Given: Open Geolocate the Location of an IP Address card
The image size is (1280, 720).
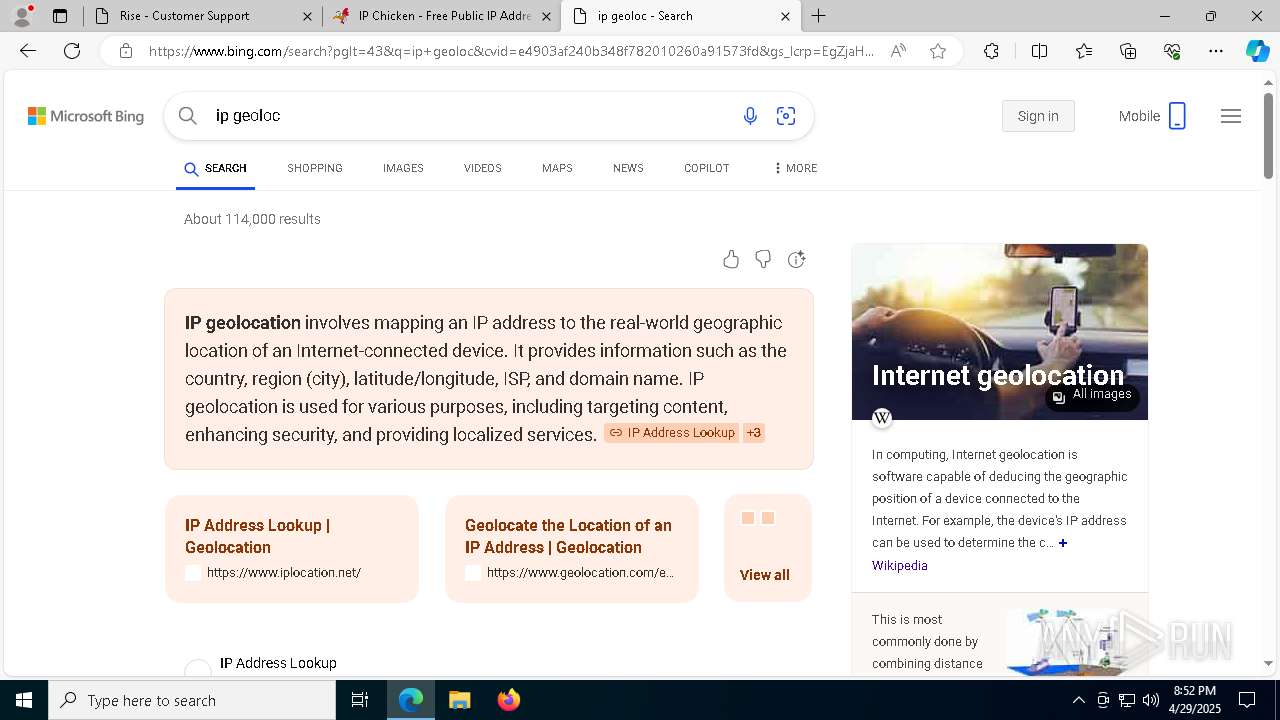Looking at the screenshot, I should click(572, 549).
